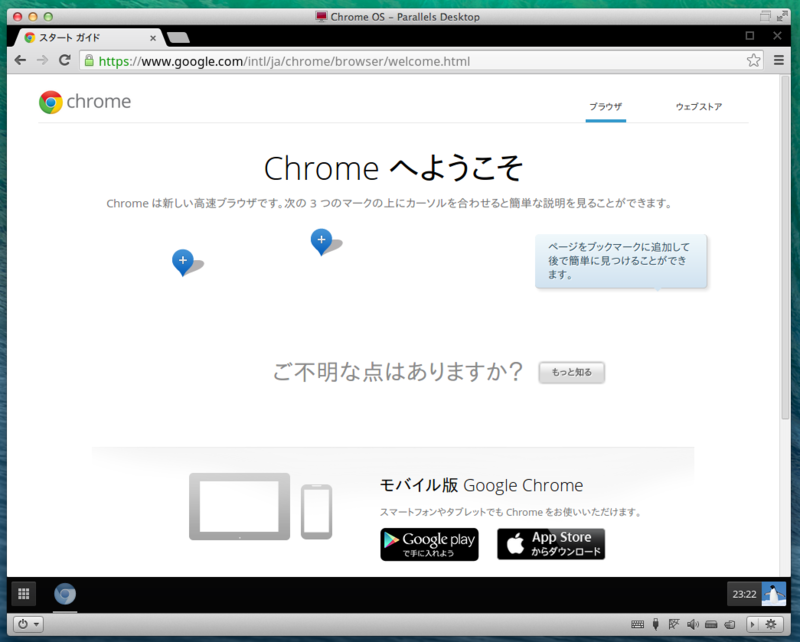Screen dimensions: 800x642
Task: Click the tablet and phone illustration
Action: pyautogui.click(x=260, y=506)
